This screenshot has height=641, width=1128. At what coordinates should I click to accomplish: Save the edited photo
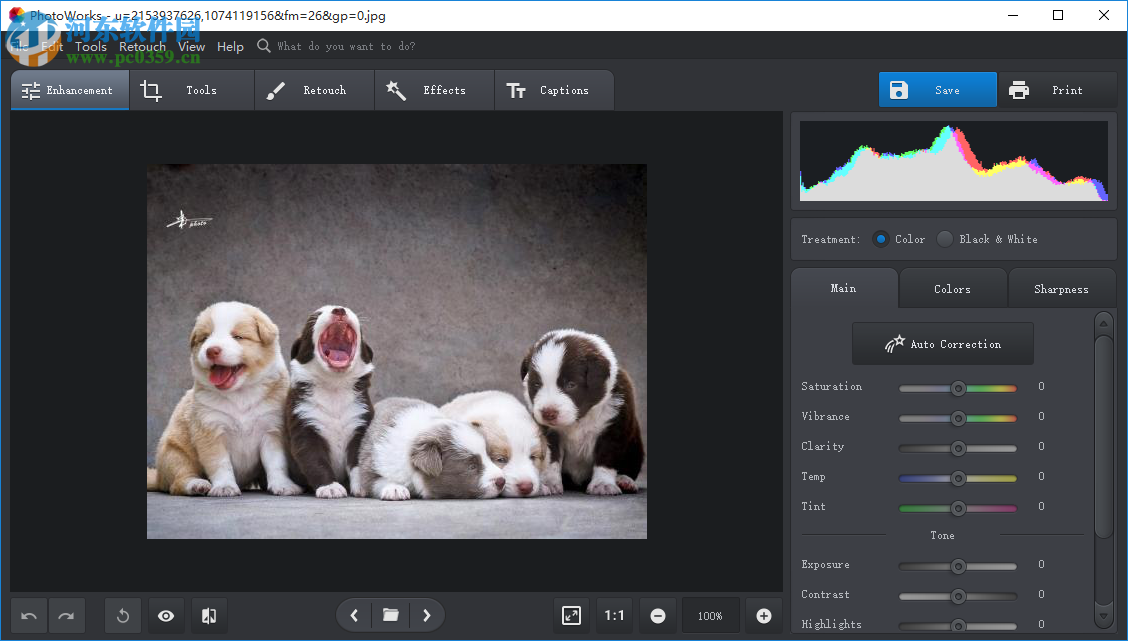(x=937, y=89)
